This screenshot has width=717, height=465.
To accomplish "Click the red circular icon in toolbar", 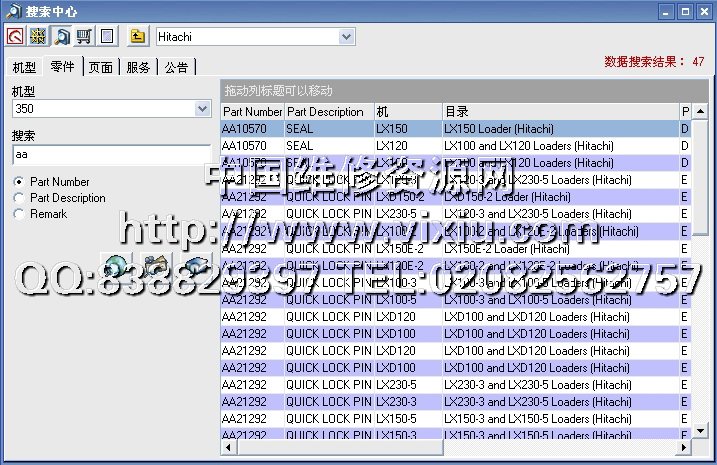I will tap(15, 37).
